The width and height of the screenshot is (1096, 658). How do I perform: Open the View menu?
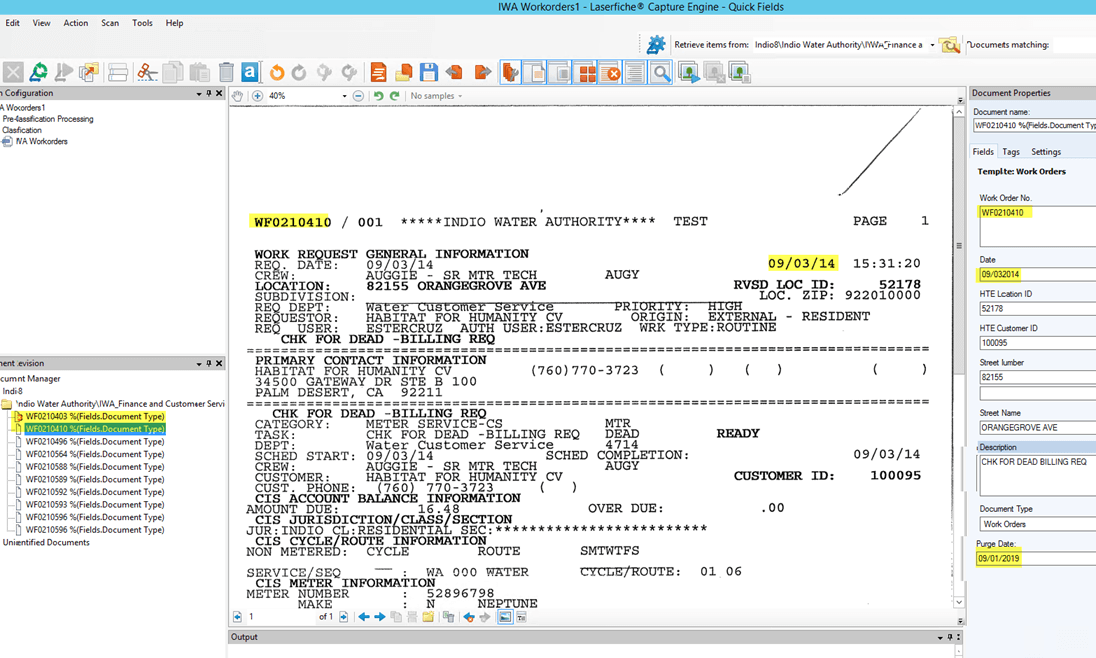41,23
